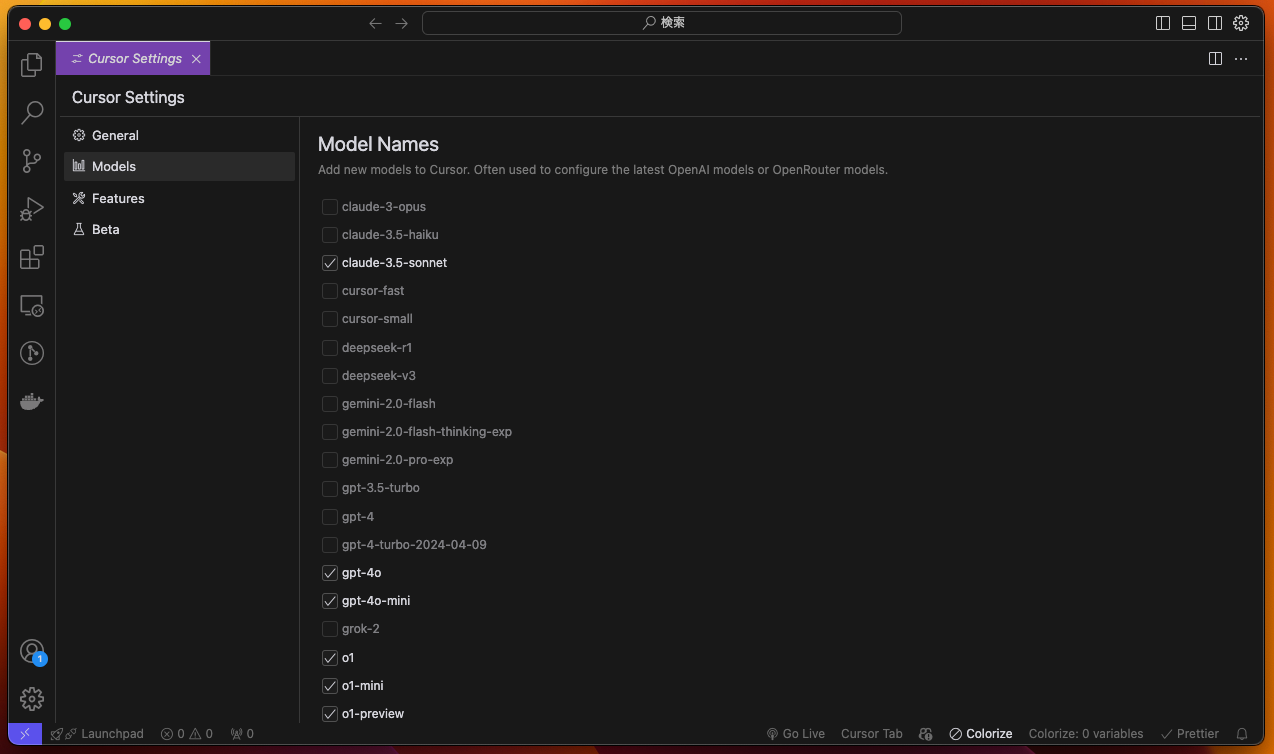1274x754 pixels.
Task: Split the editor to the right
Action: coord(1215,59)
